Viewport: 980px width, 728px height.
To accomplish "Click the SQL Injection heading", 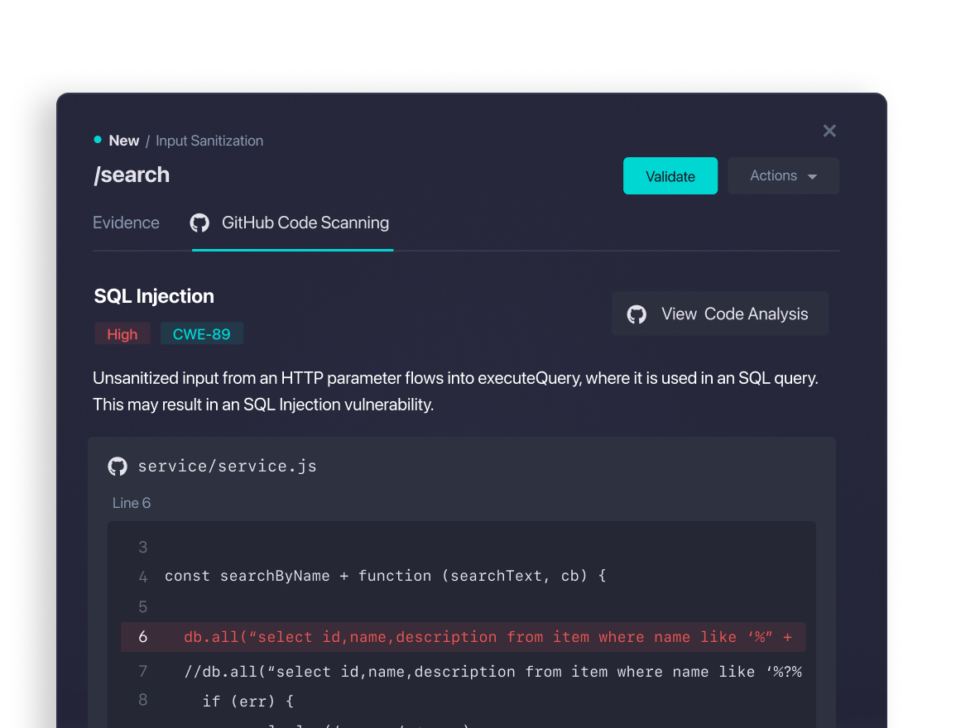I will [154, 296].
